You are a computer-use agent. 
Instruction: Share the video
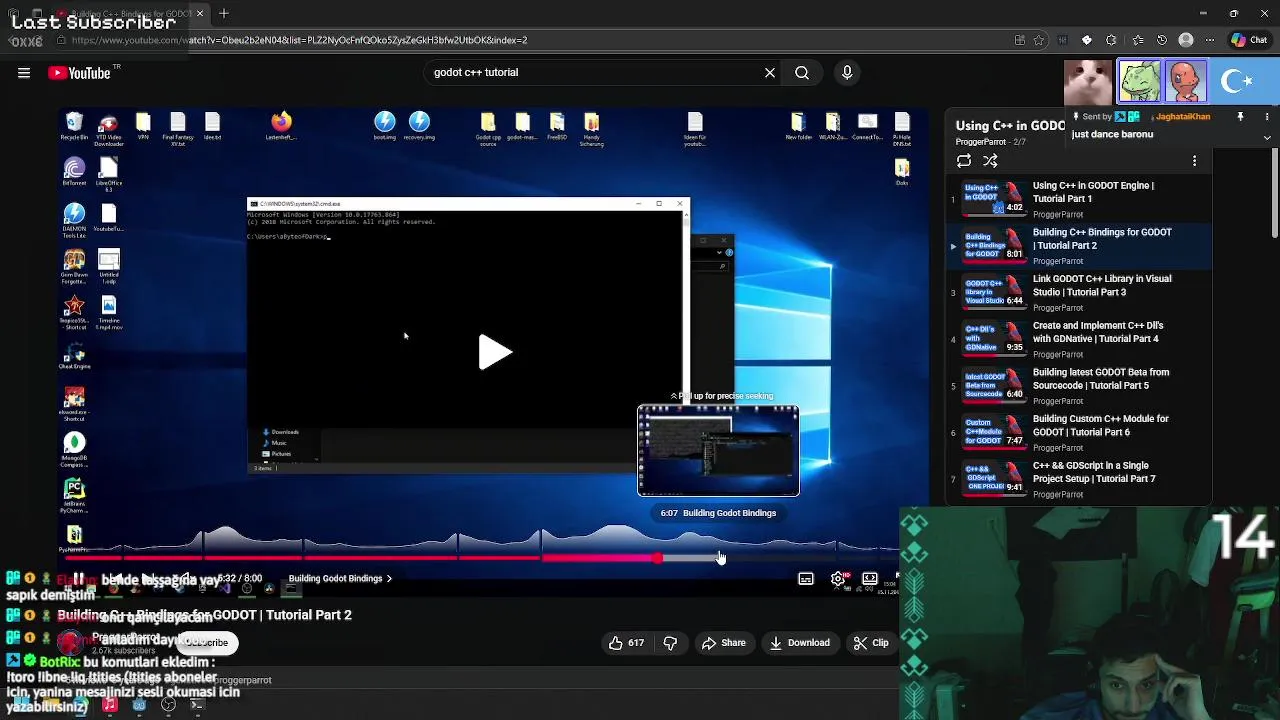724,643
